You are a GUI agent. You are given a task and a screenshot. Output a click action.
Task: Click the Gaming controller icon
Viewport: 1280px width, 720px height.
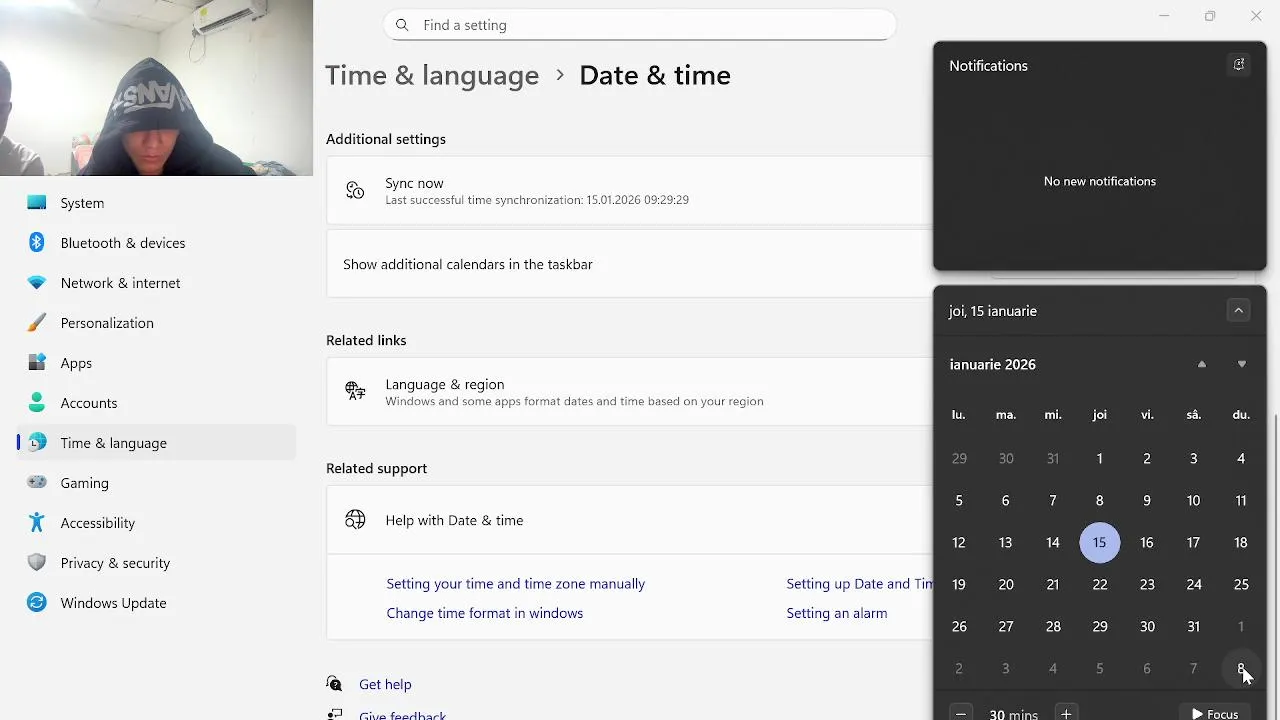click(x=37, y=483)
